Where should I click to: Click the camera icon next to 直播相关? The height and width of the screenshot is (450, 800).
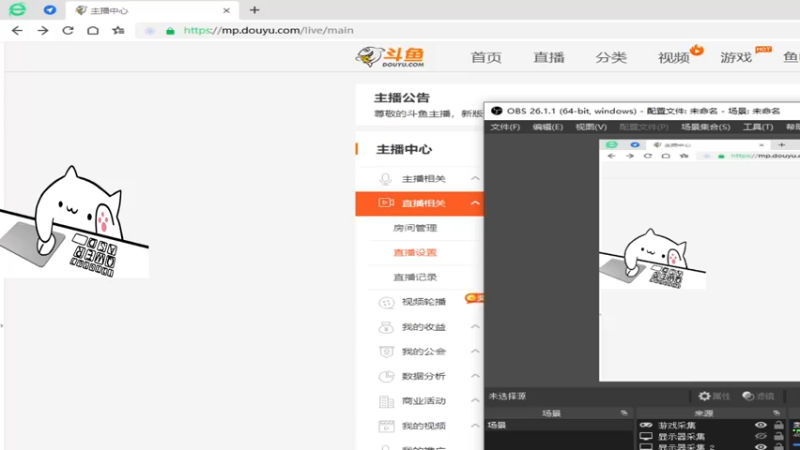pyautogui.click(x=386, y=203)
